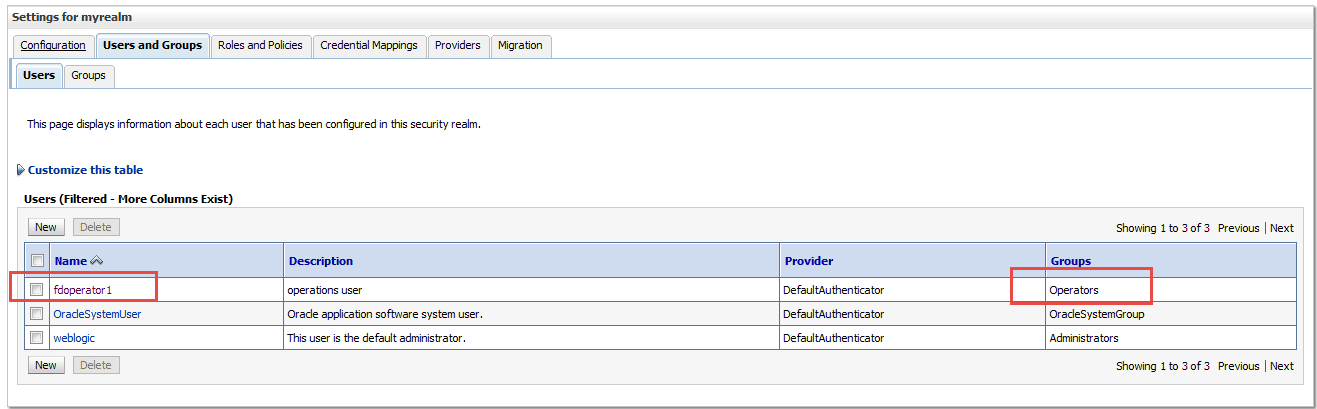
Task: Switch to the Groups sub-tab
Action: [x=88, y=75]
